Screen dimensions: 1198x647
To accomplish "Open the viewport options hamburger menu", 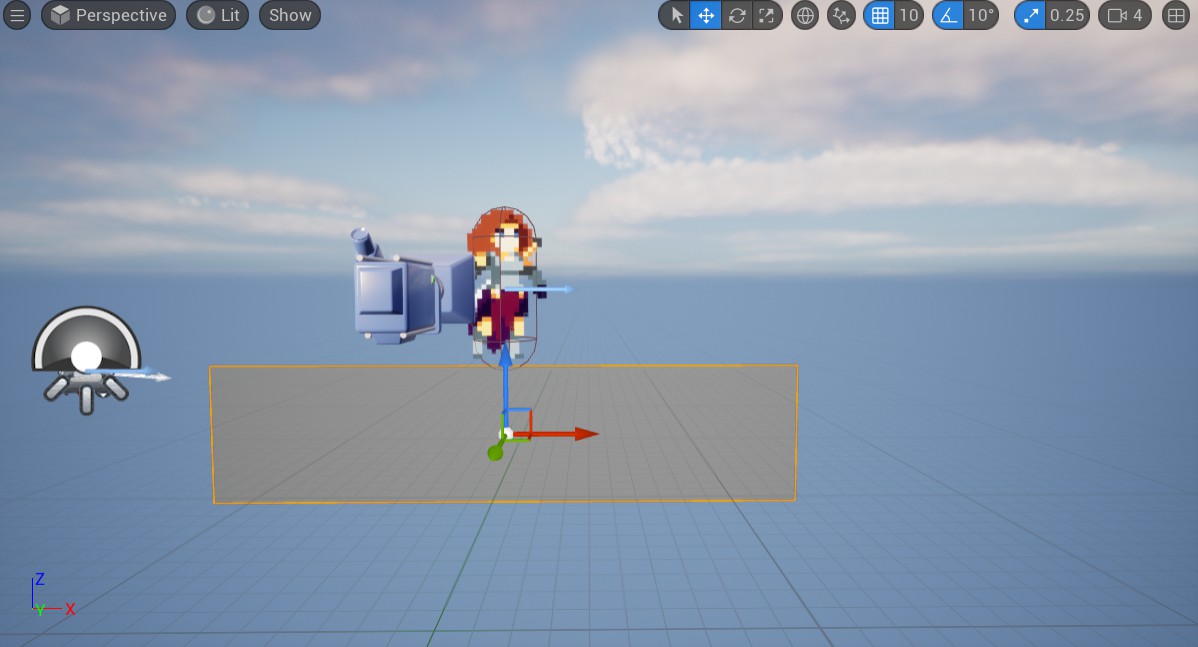I will tap(17, 15).
